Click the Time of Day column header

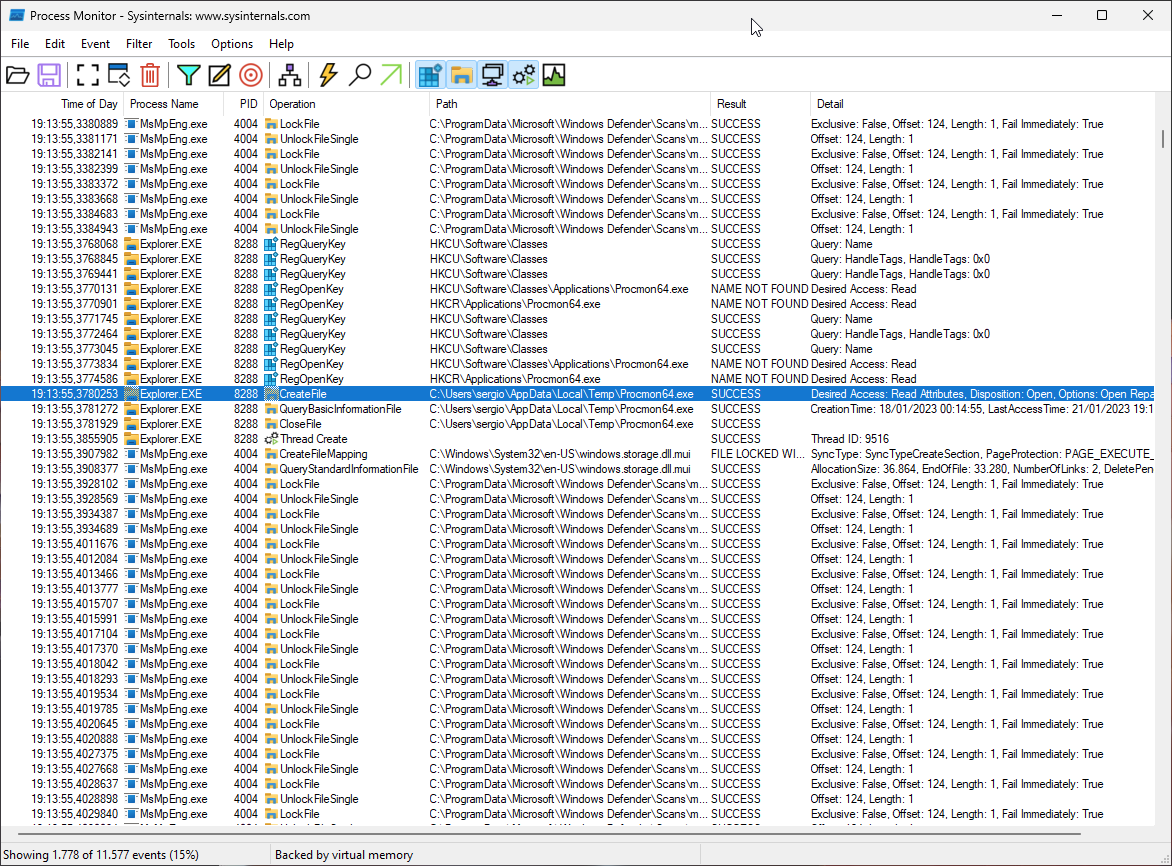coord(62,104)
